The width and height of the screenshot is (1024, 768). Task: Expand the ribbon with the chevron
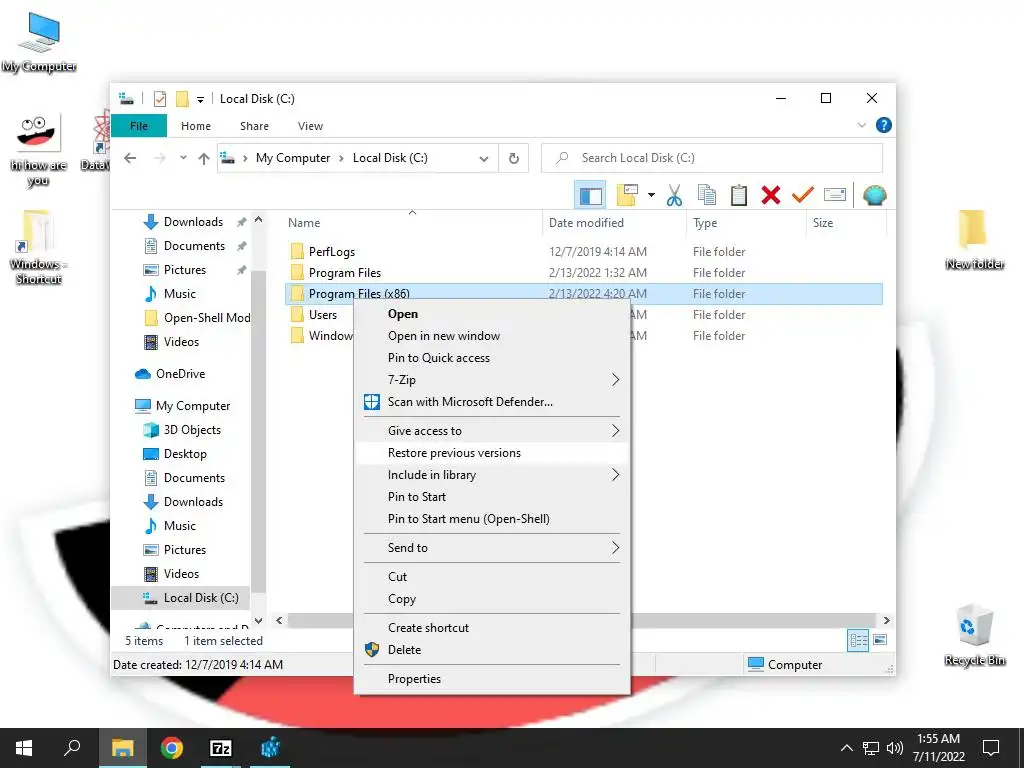click(x=861, y=125)
